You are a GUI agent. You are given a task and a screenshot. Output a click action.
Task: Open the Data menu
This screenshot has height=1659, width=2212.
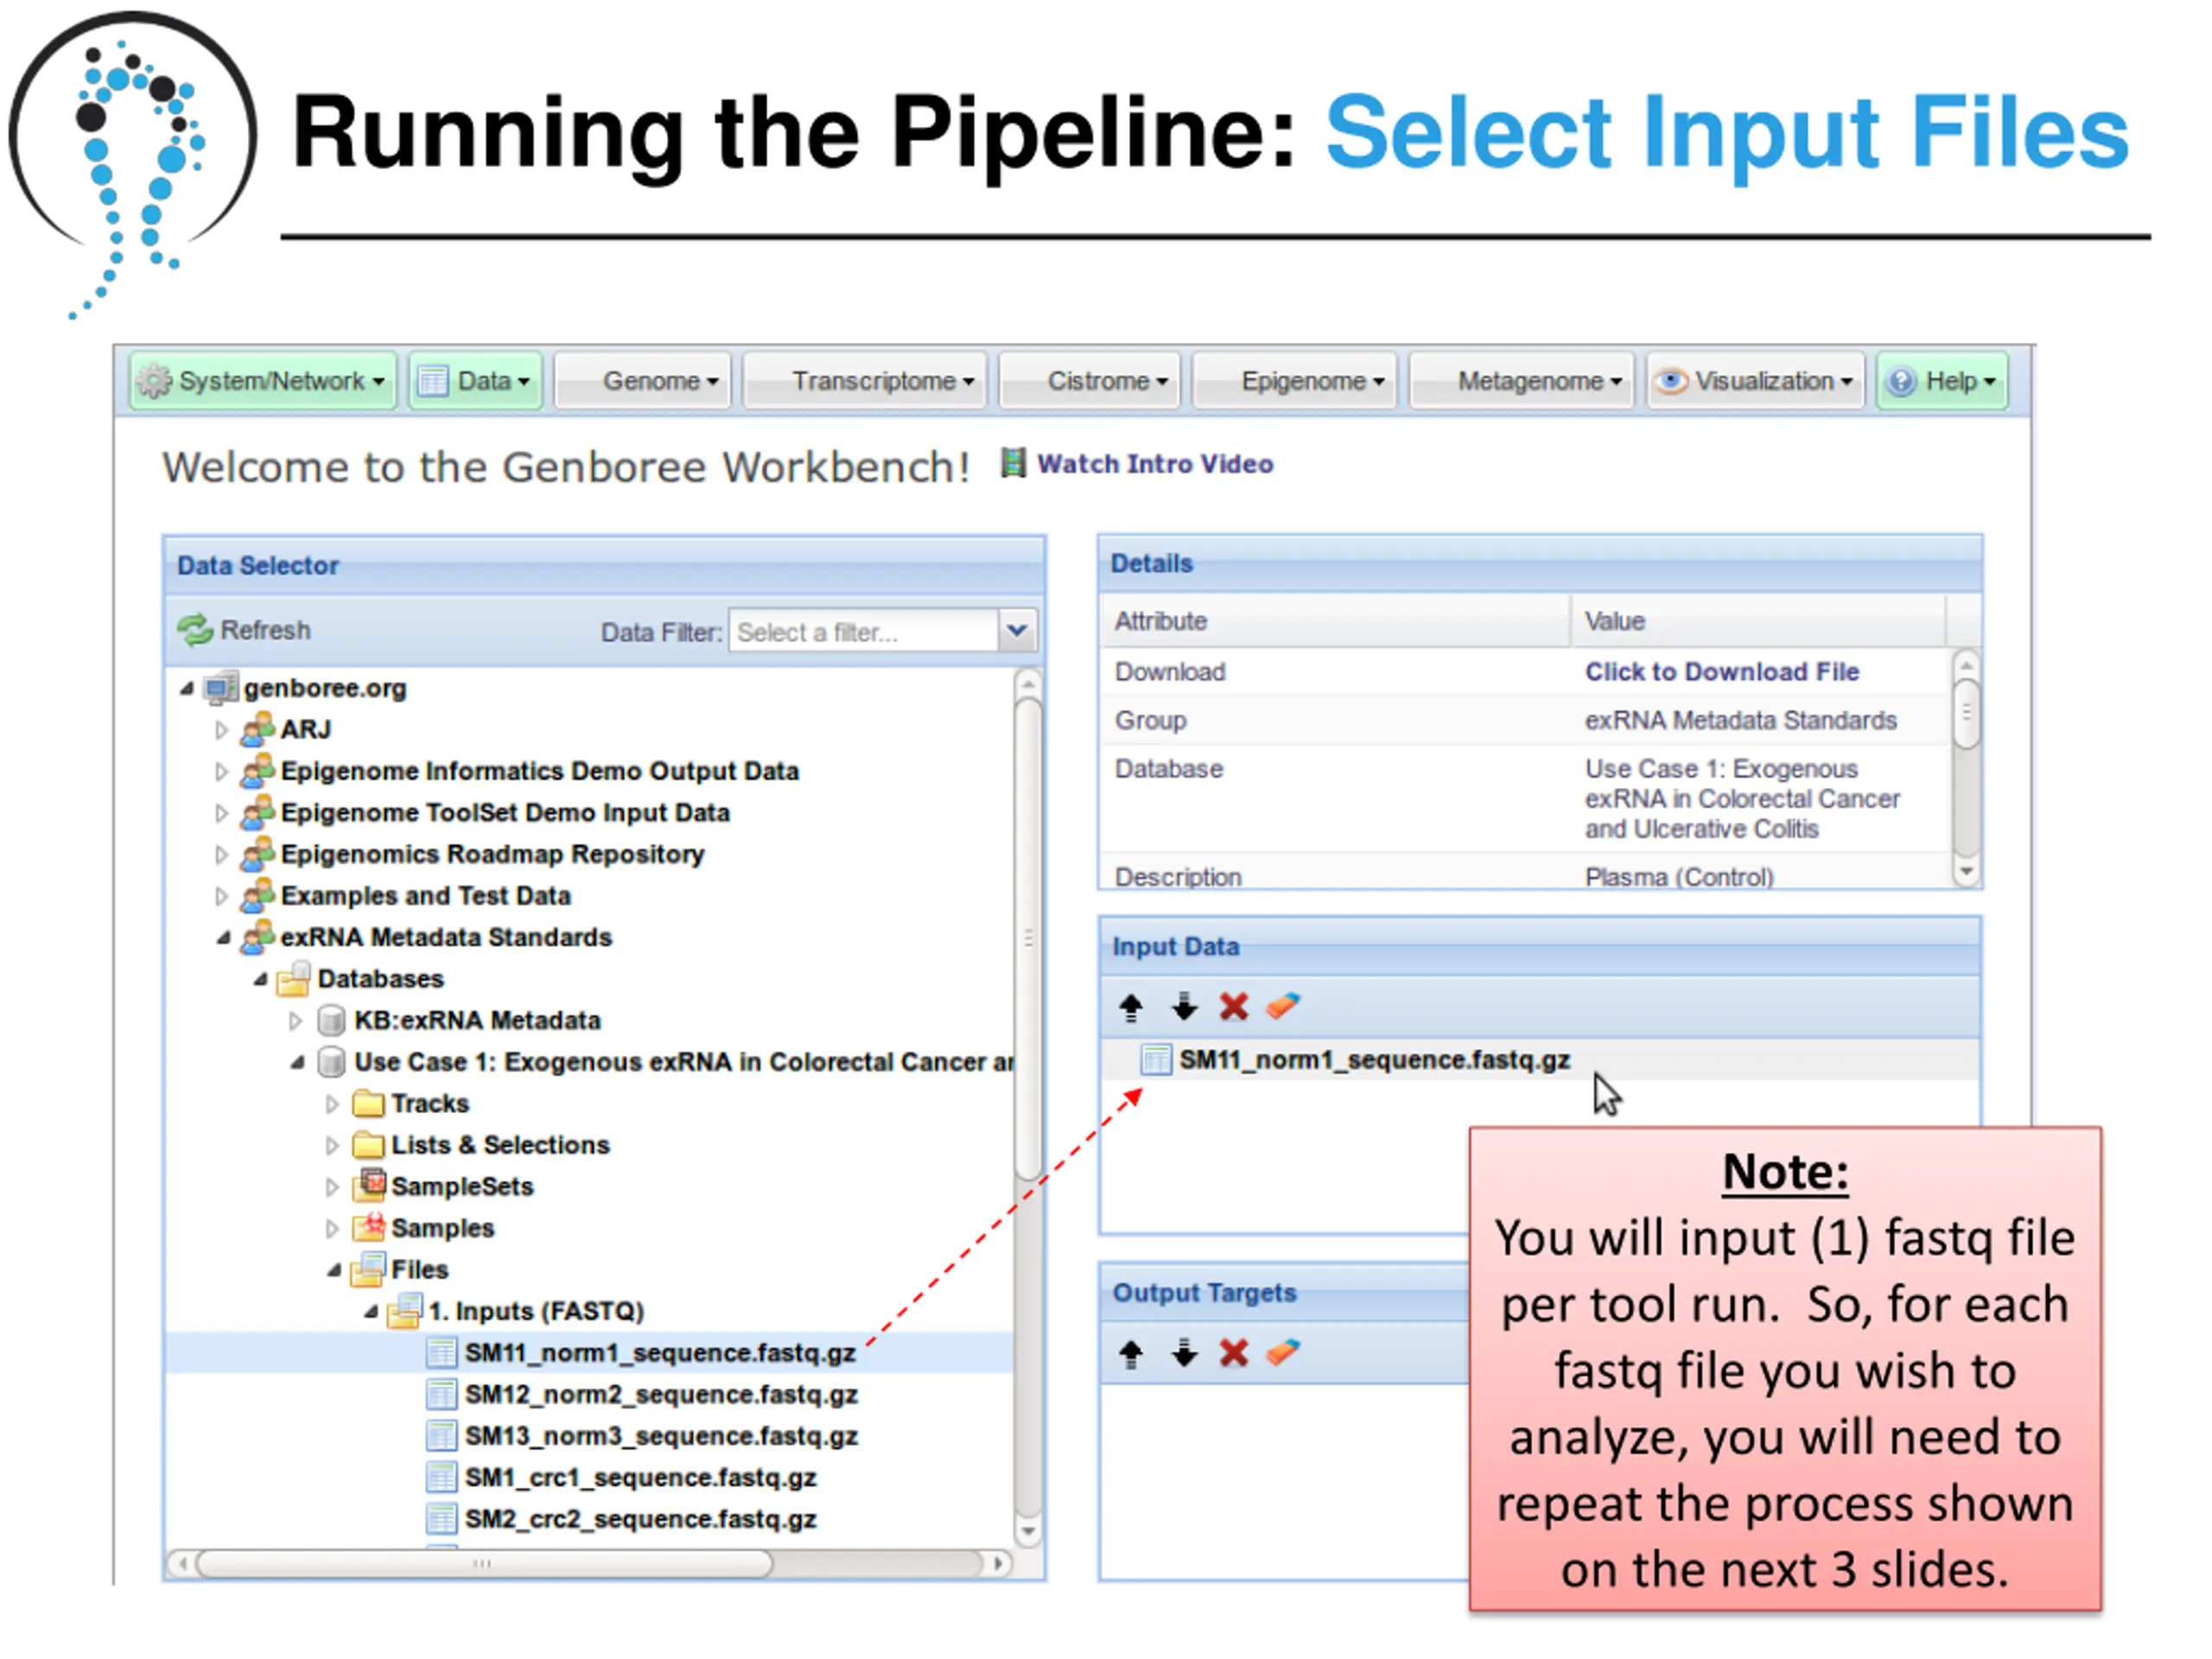click(475, 381)
